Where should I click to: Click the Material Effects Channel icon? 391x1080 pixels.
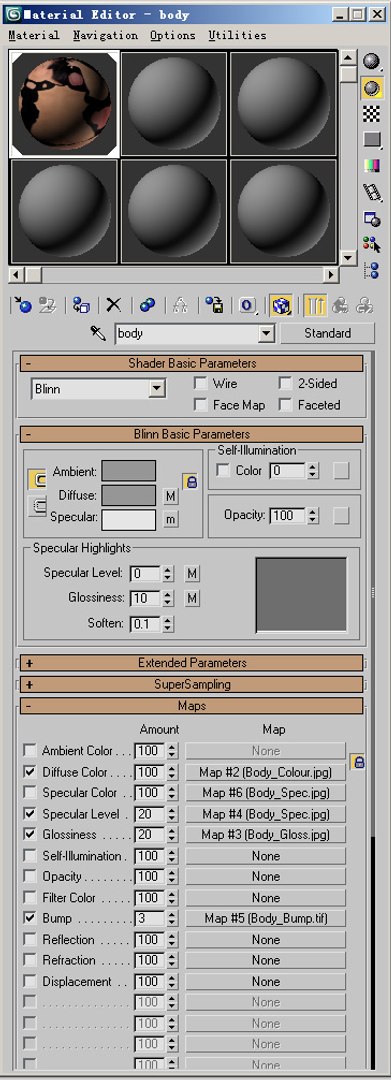248,306
